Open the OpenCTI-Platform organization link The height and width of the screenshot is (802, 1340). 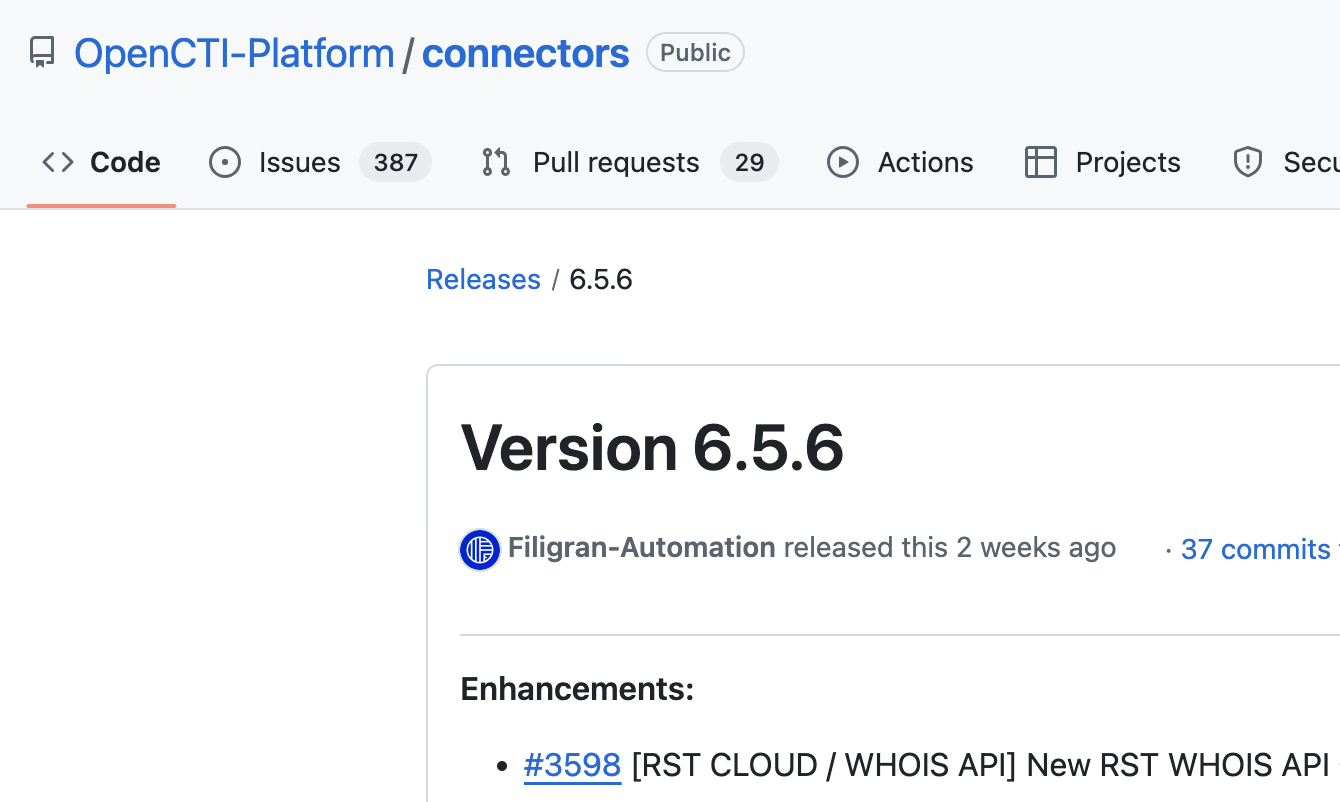234,52
